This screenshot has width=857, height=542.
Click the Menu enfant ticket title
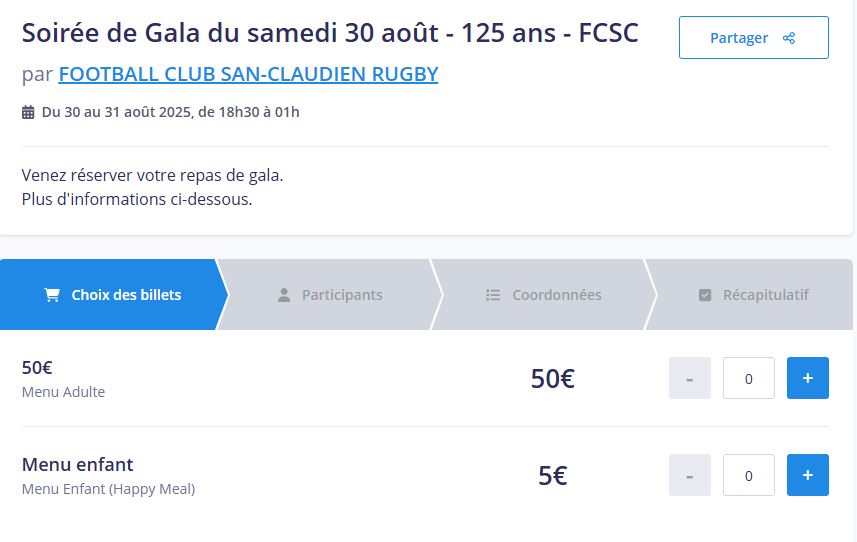point(78,464)
